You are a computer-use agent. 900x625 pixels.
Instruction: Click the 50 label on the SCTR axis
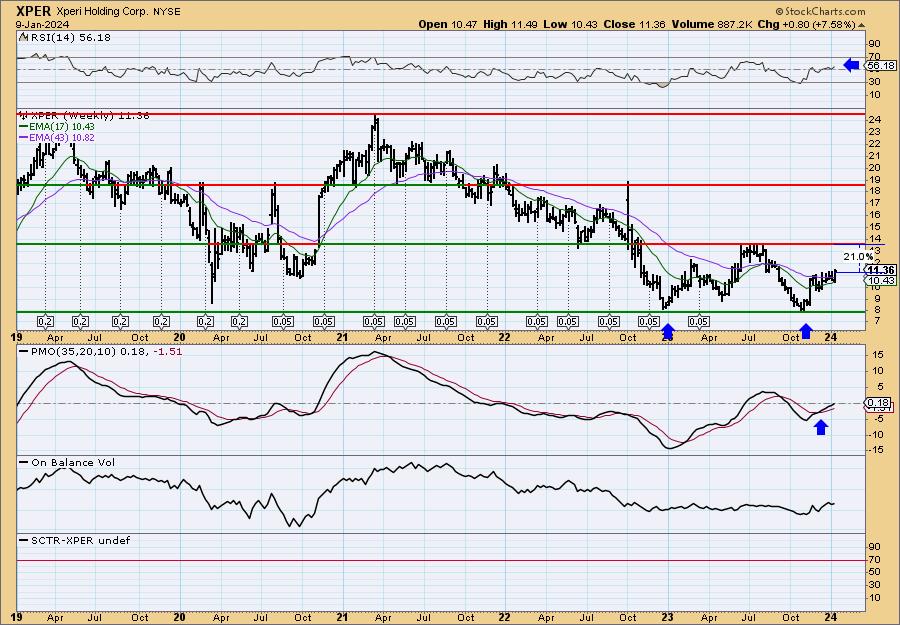873,572
